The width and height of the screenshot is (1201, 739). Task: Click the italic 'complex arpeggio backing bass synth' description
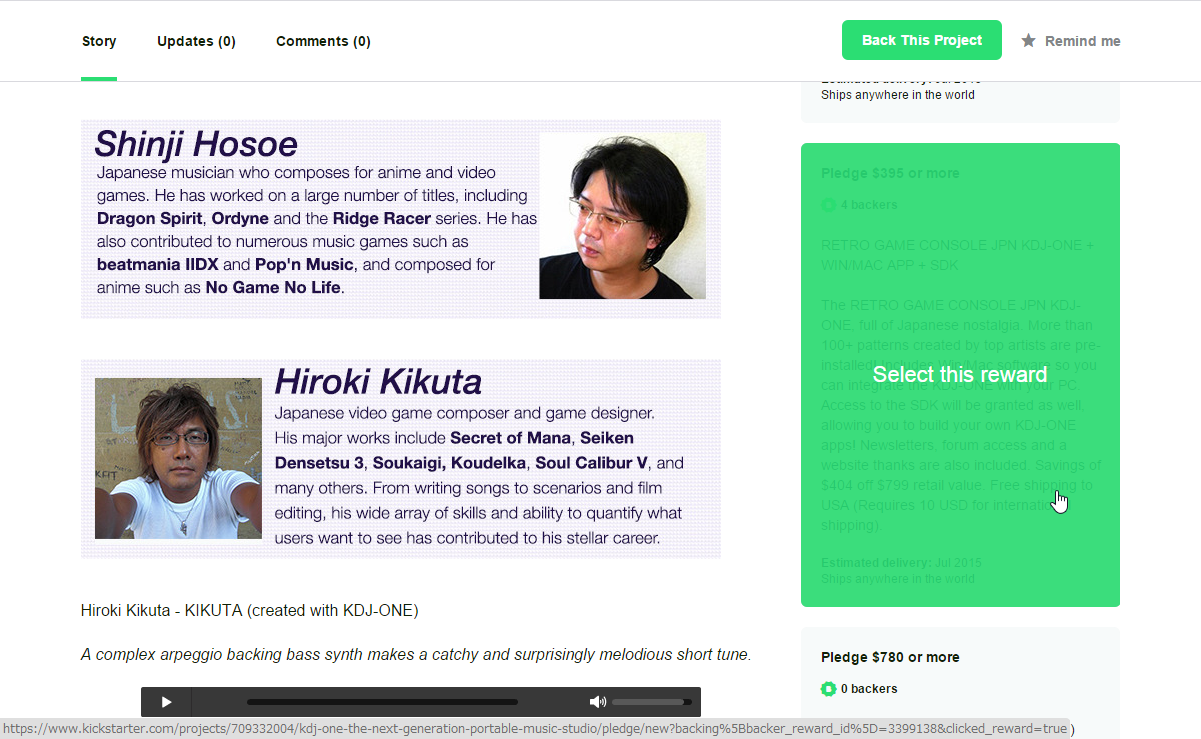click(416, 655)
